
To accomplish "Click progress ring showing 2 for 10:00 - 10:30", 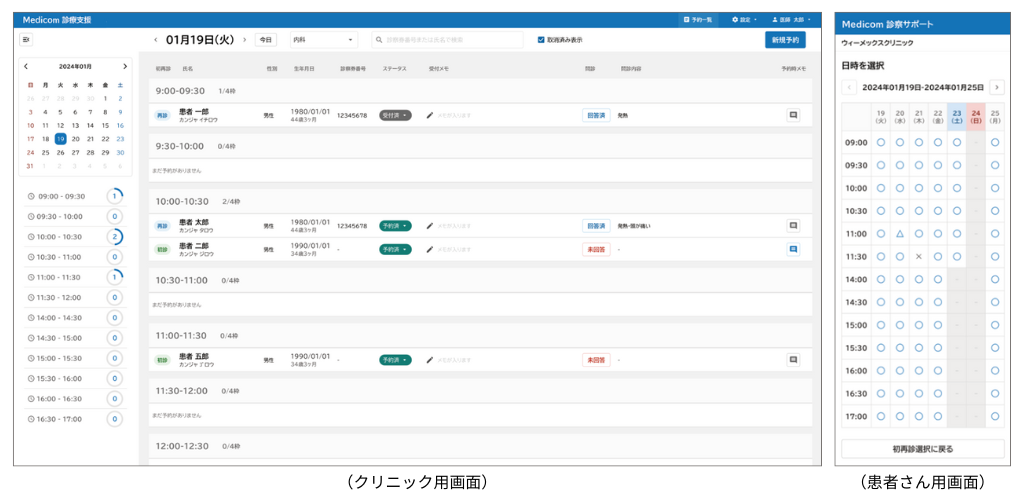I will [x=114, y=236].
